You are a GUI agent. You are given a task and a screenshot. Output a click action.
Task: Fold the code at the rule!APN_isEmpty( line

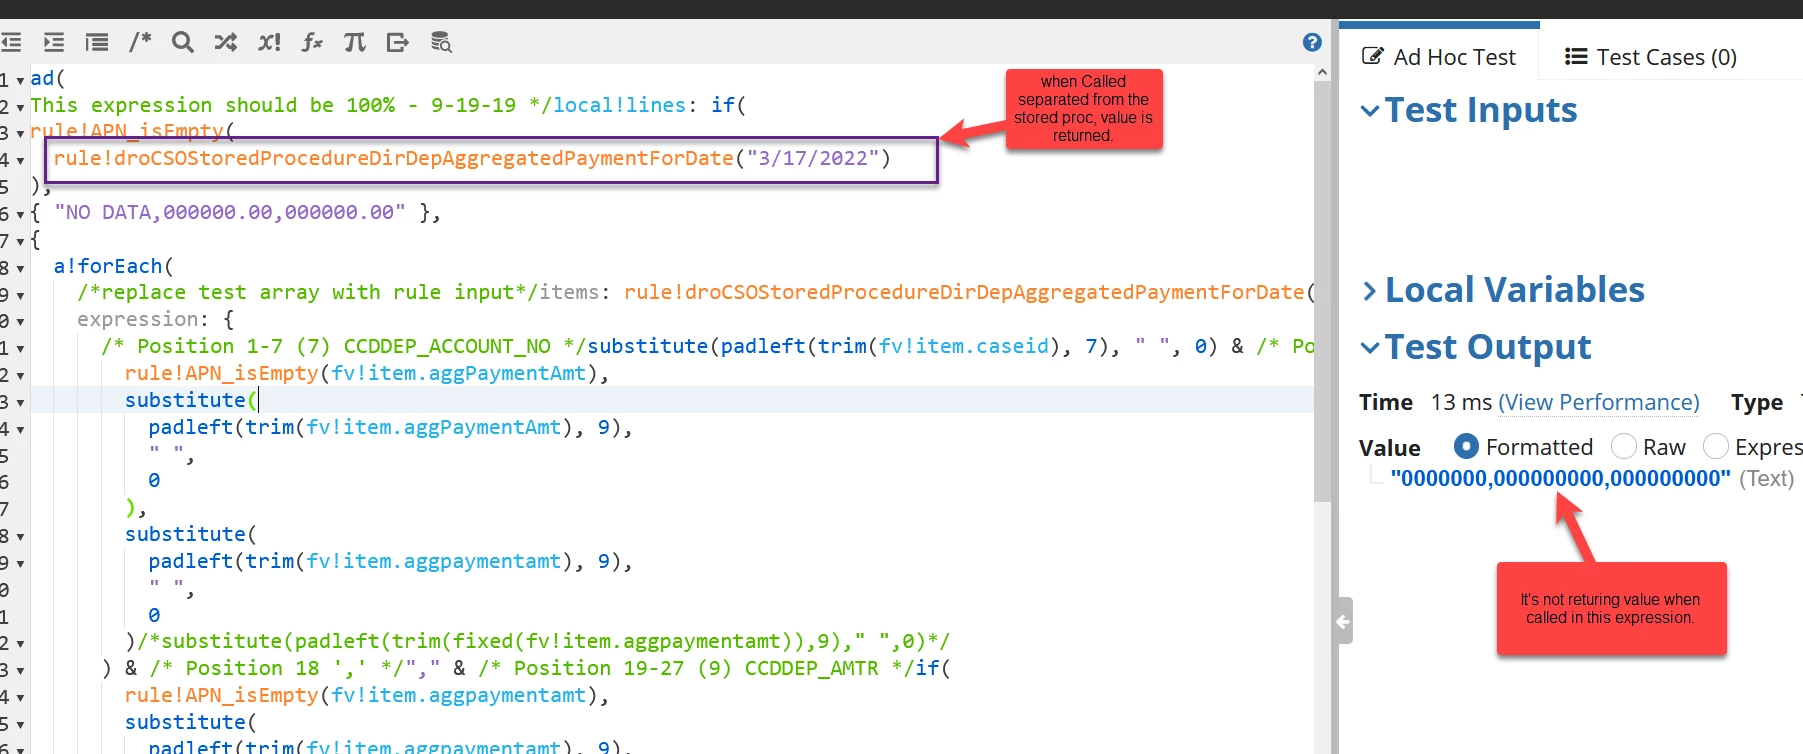(20, 134)
